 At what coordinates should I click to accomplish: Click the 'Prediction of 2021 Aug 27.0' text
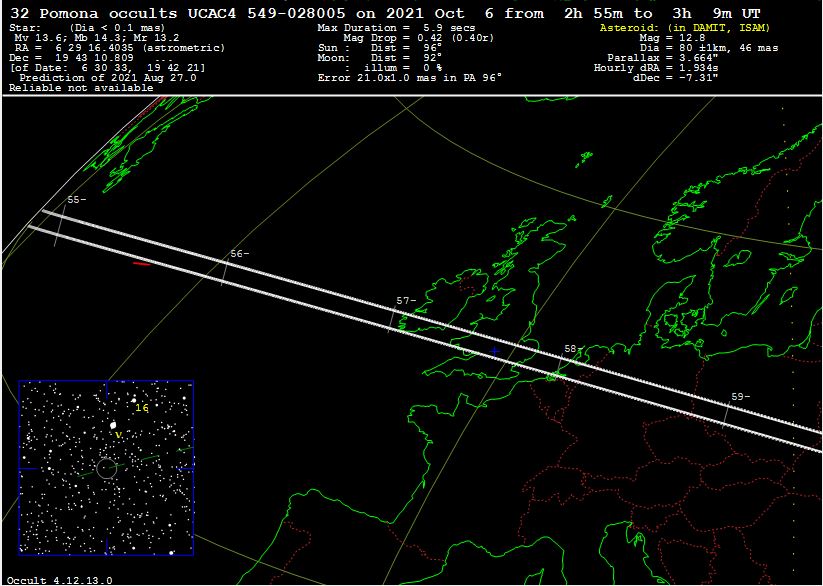[92, 77]
